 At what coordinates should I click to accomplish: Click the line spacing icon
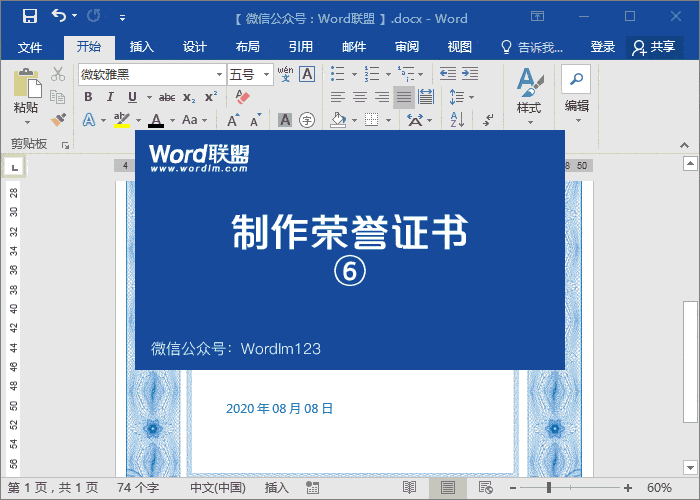pos(456,97)
